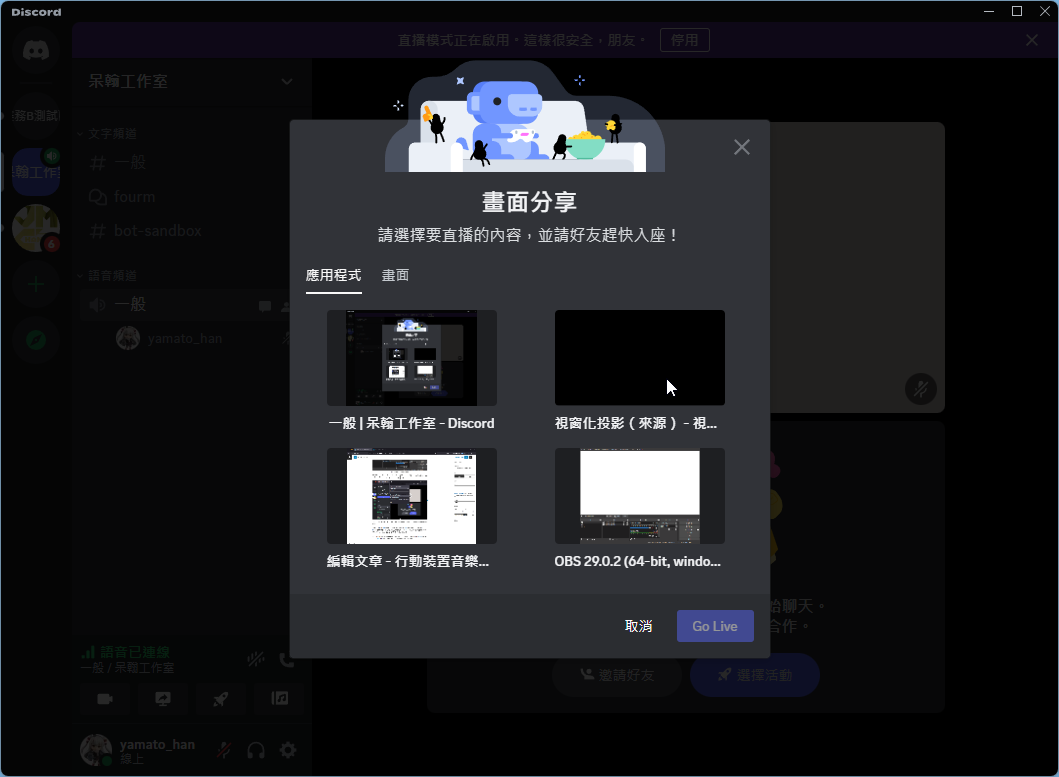Click the disconnect phone icon
Viewport: 1059px width, 777px height.
tap(287, 660)
